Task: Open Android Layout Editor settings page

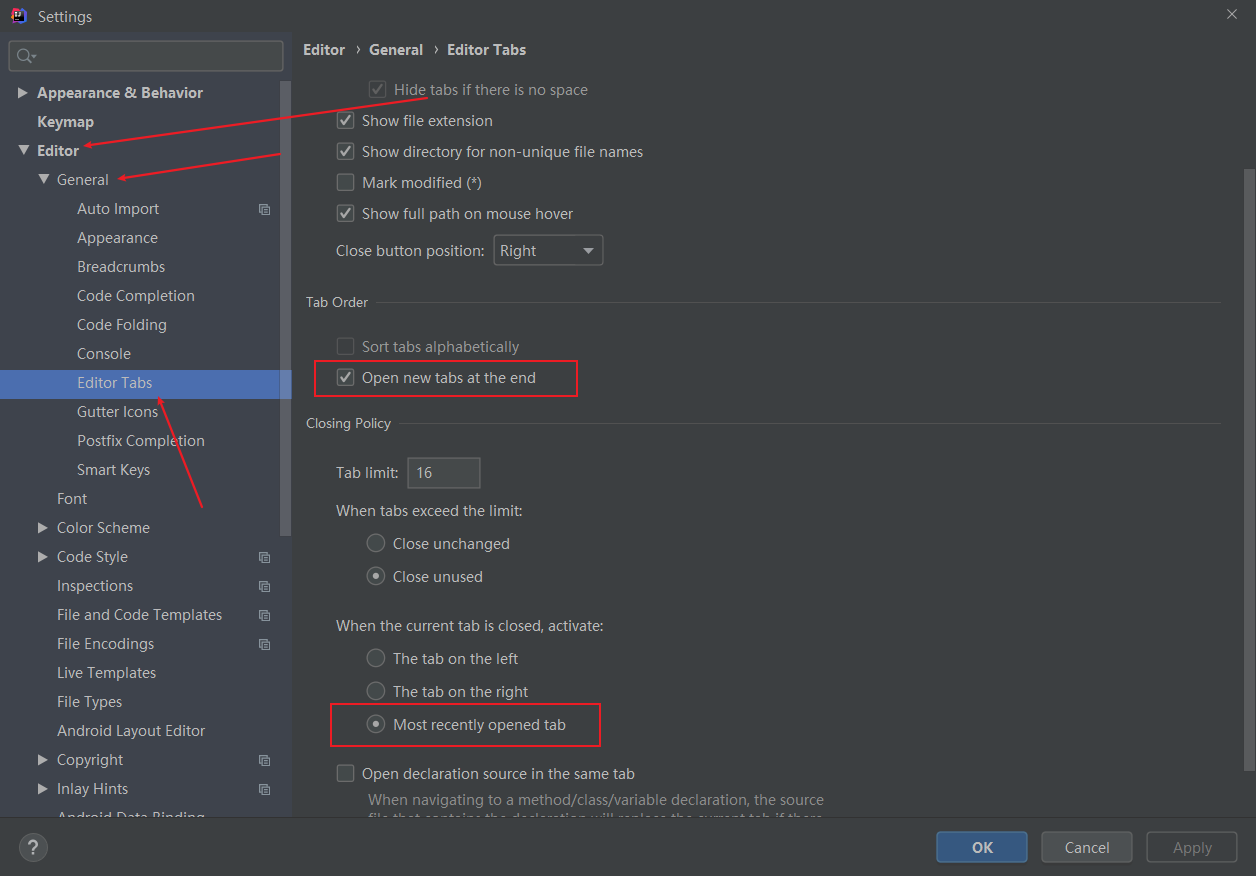Action: (131, 731)
